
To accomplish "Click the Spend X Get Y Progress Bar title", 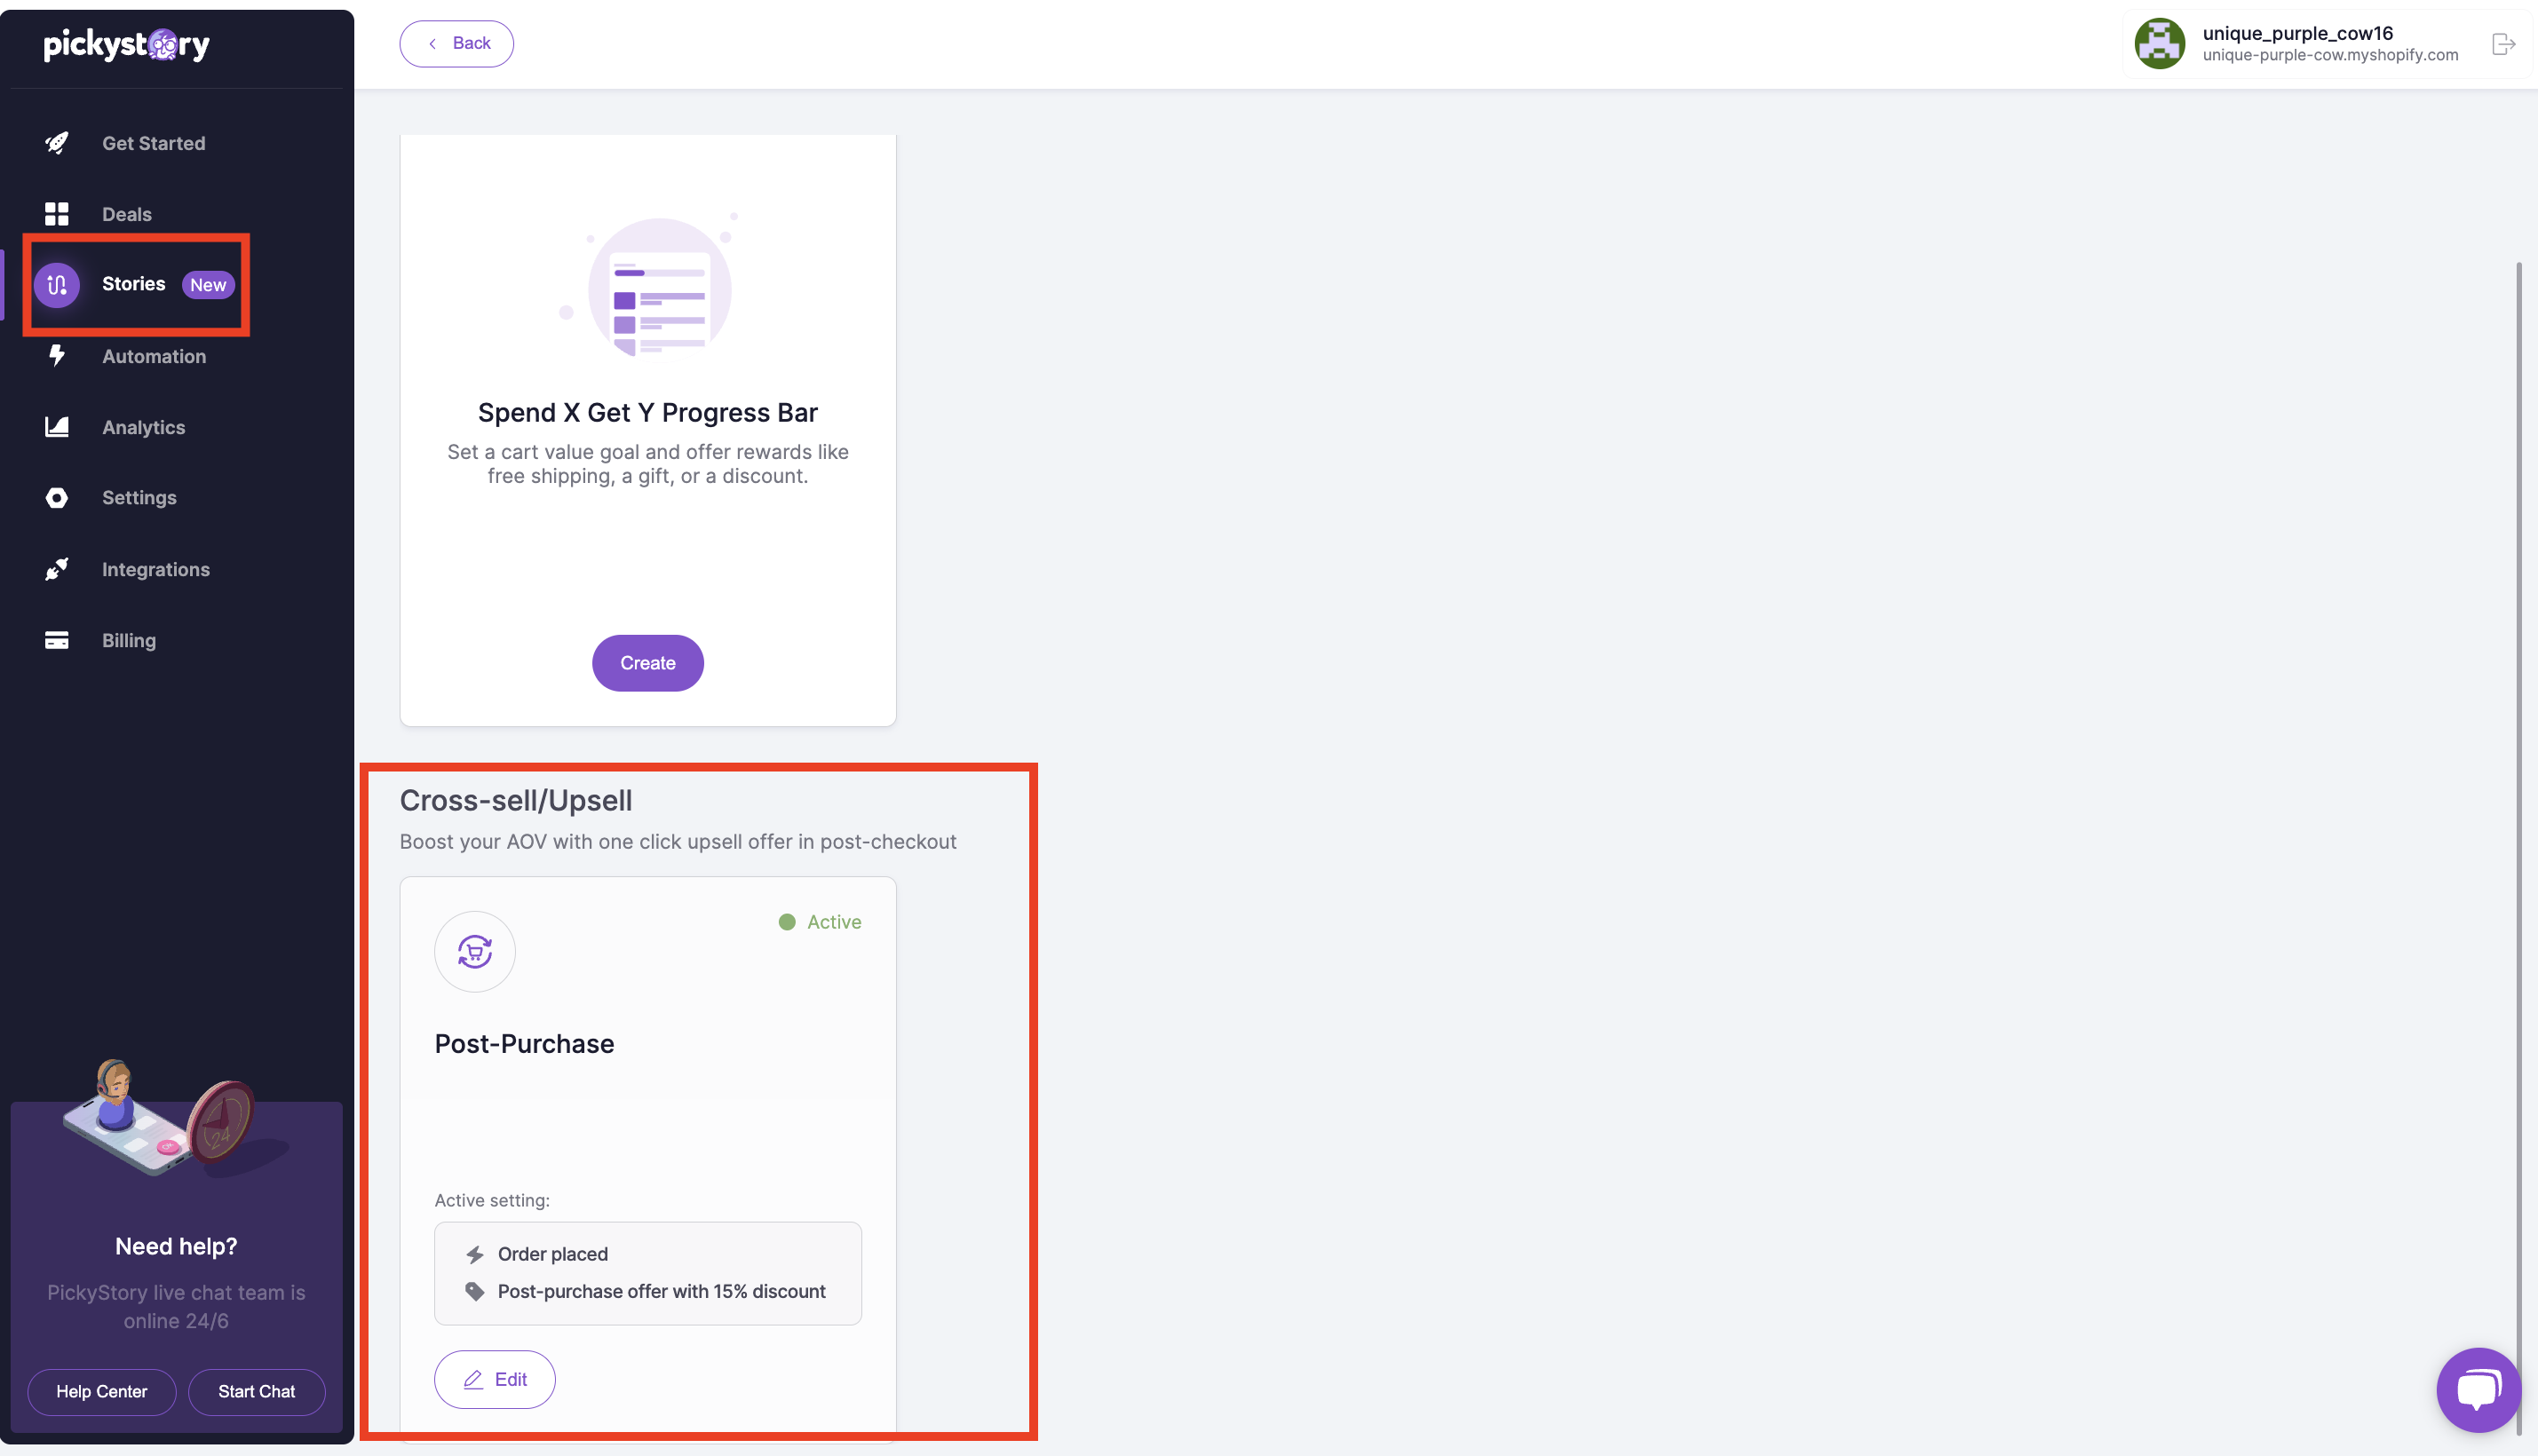I will tap(648, 413).
